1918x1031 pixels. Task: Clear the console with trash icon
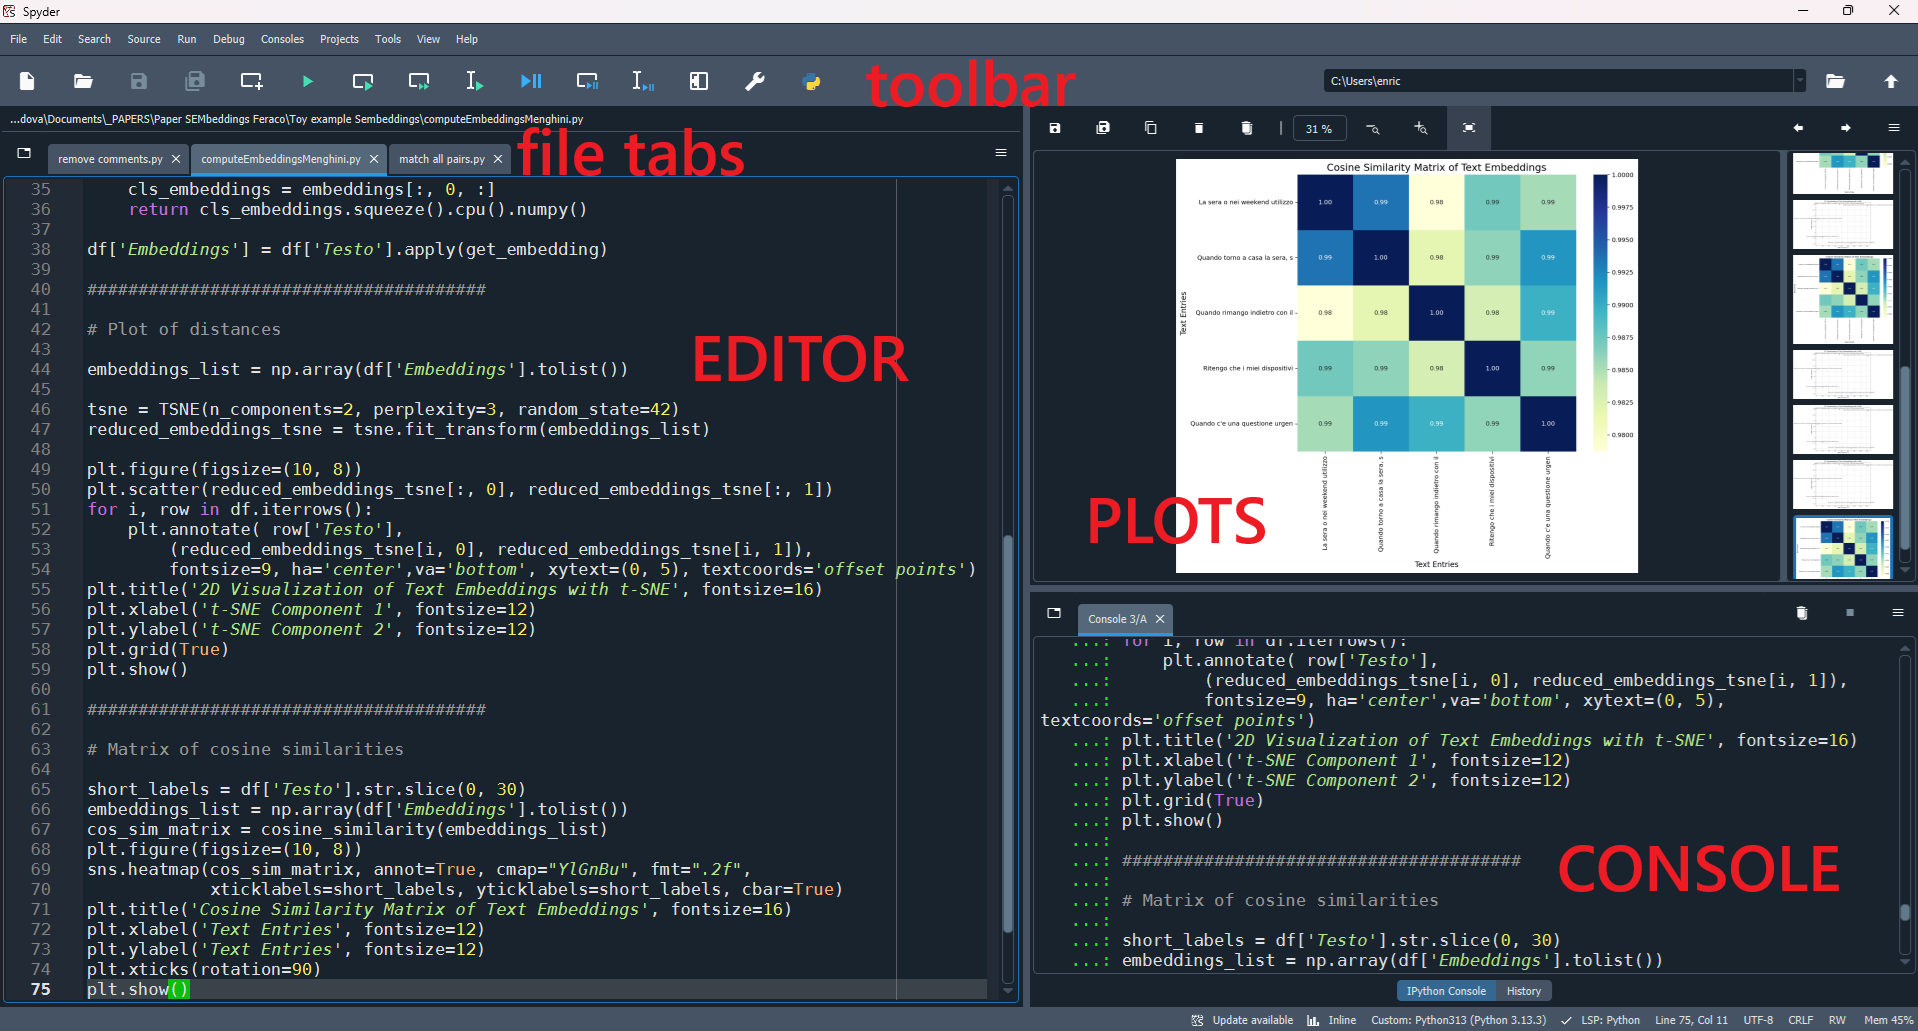pyautogui.click(x=1802, y=613)
